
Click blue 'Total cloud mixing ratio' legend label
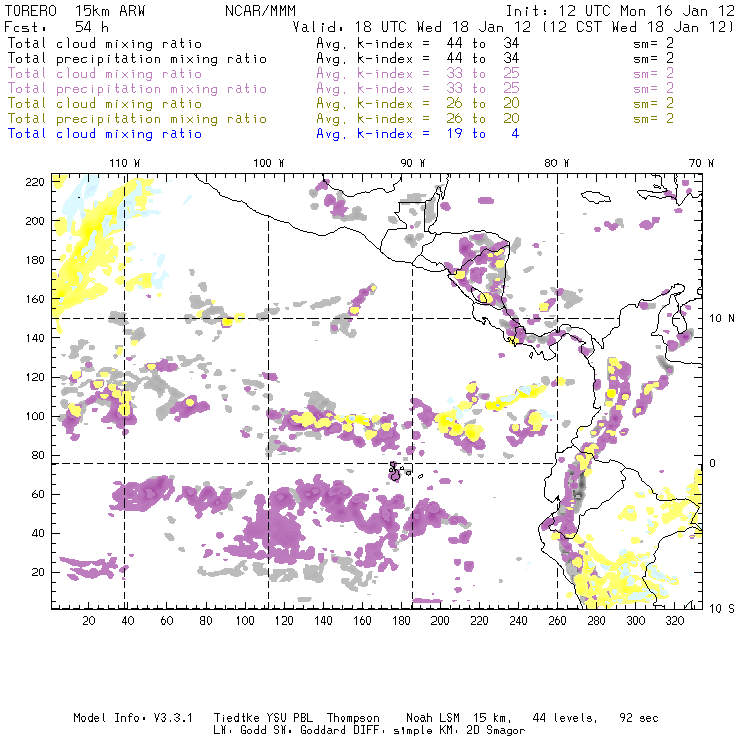105,134
